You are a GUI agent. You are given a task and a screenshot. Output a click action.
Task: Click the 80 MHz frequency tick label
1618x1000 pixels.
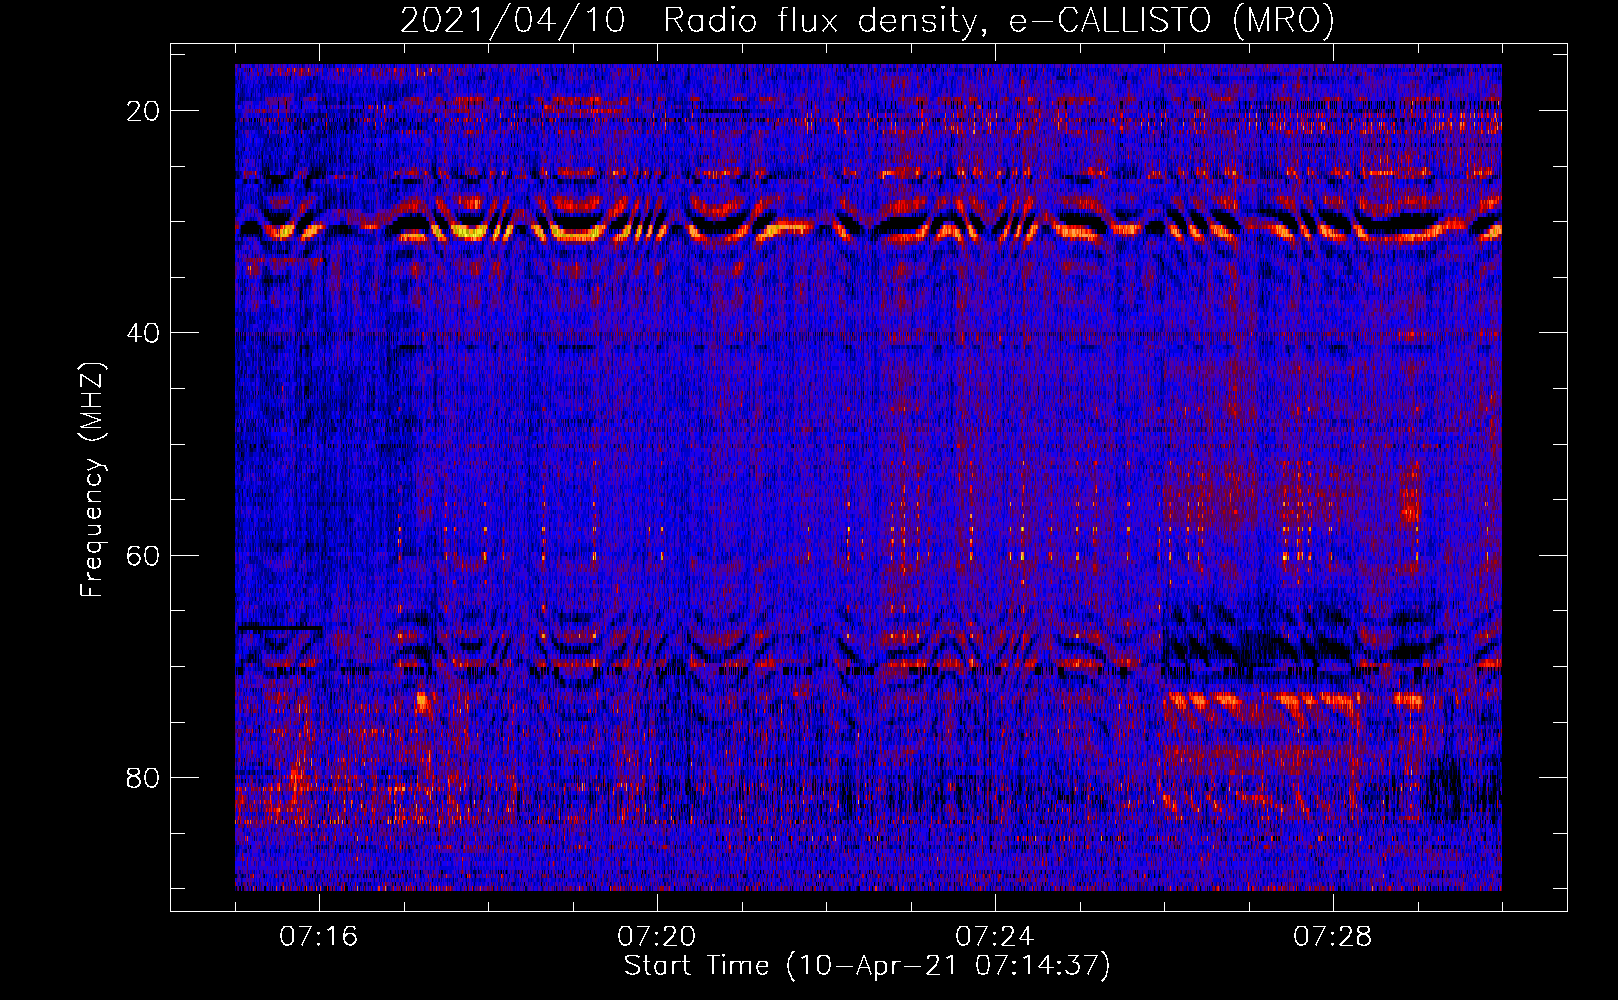(x=143, y=777)
